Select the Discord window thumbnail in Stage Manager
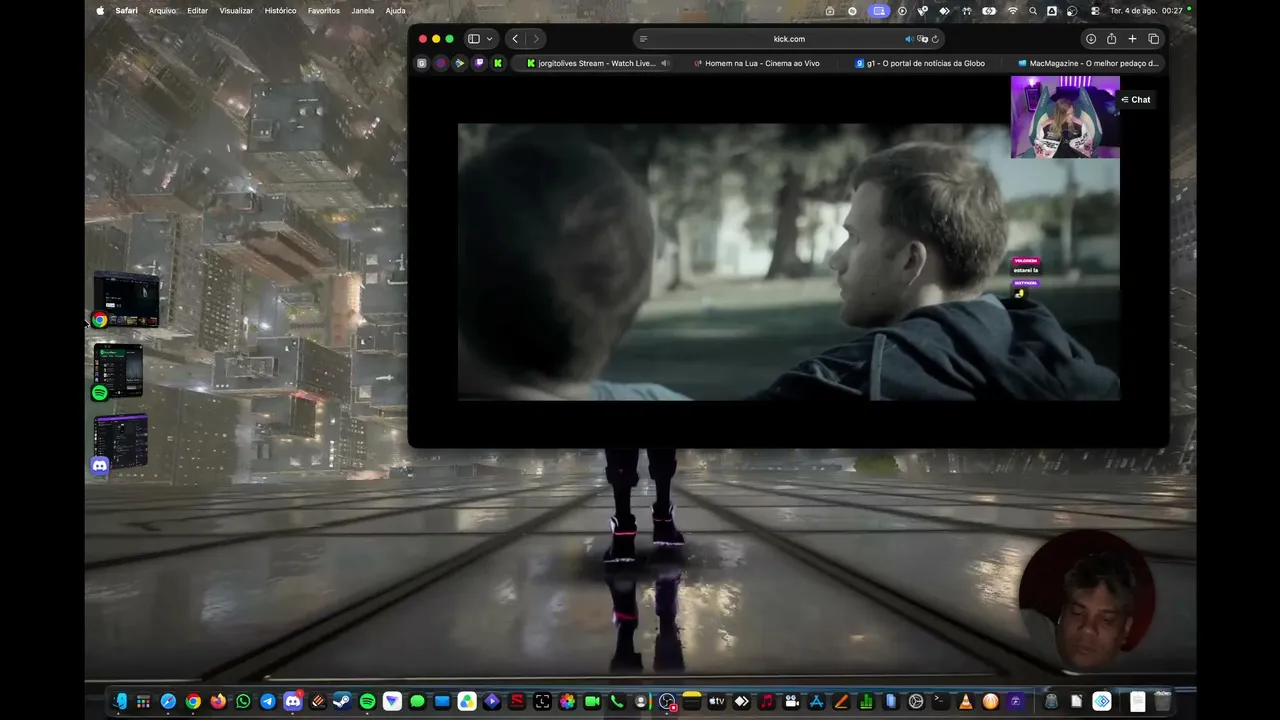The width and height of the screenshot is (1280, 720). [120, 443]
